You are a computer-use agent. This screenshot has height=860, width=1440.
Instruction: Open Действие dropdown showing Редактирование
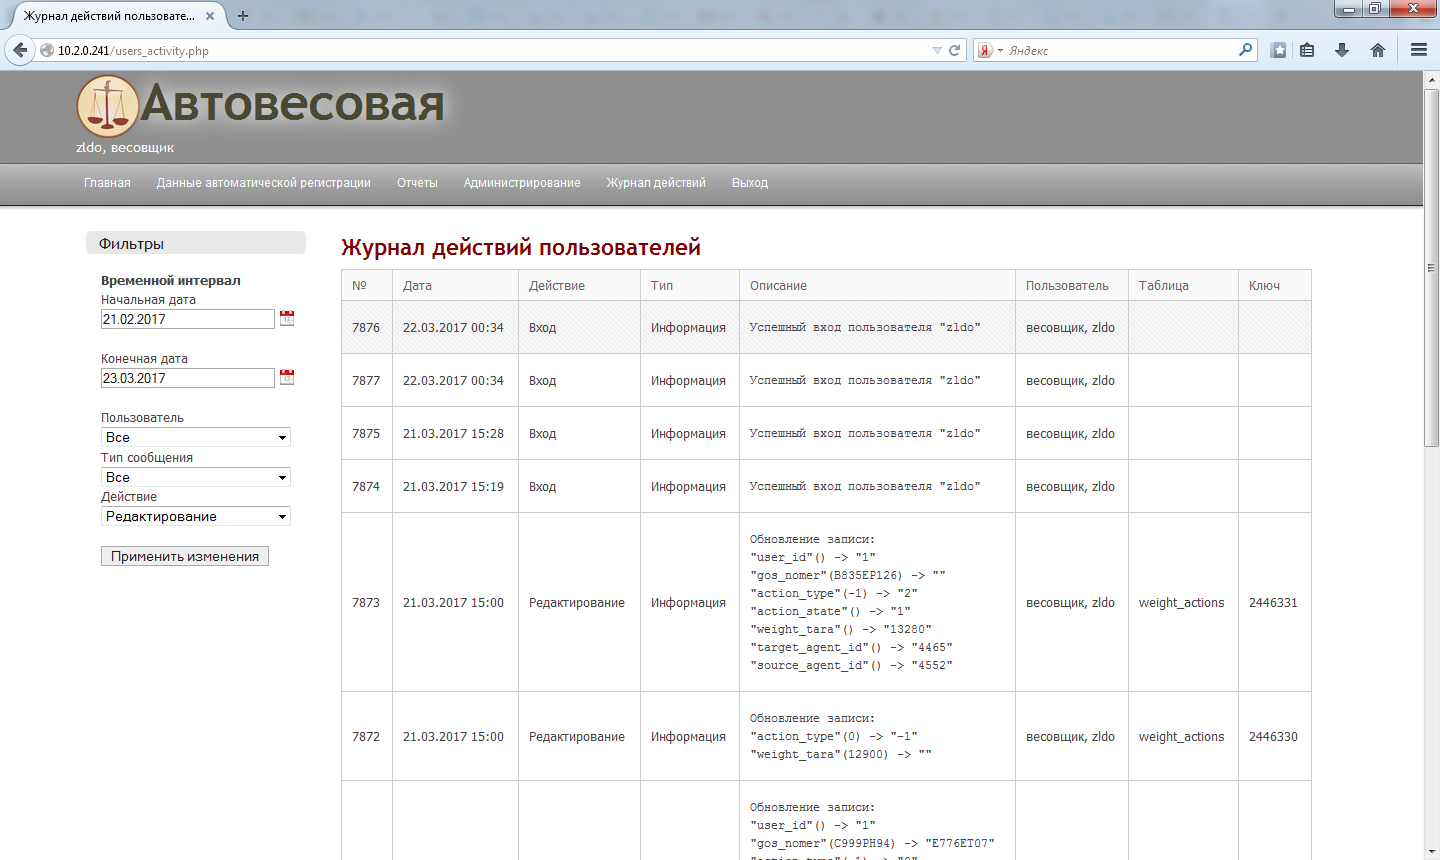(196, 516)
